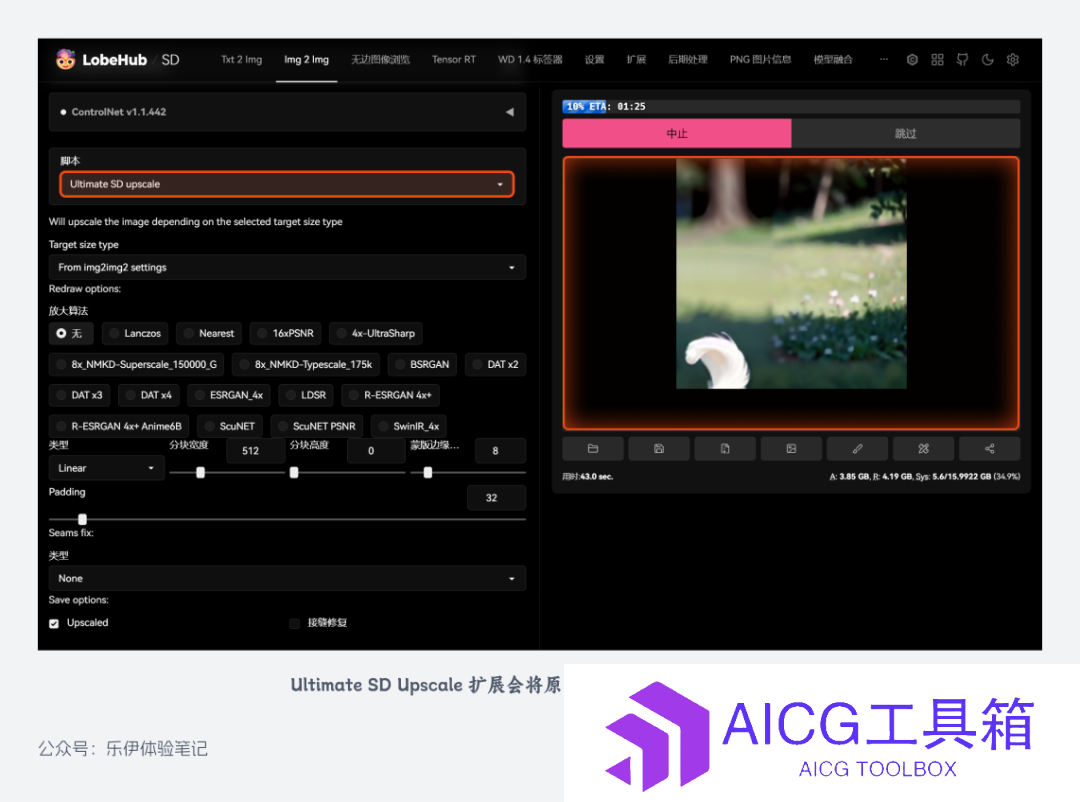1080x802 pixels.
Task: Open the 模型融合 tab
Action: pos(833,60)
